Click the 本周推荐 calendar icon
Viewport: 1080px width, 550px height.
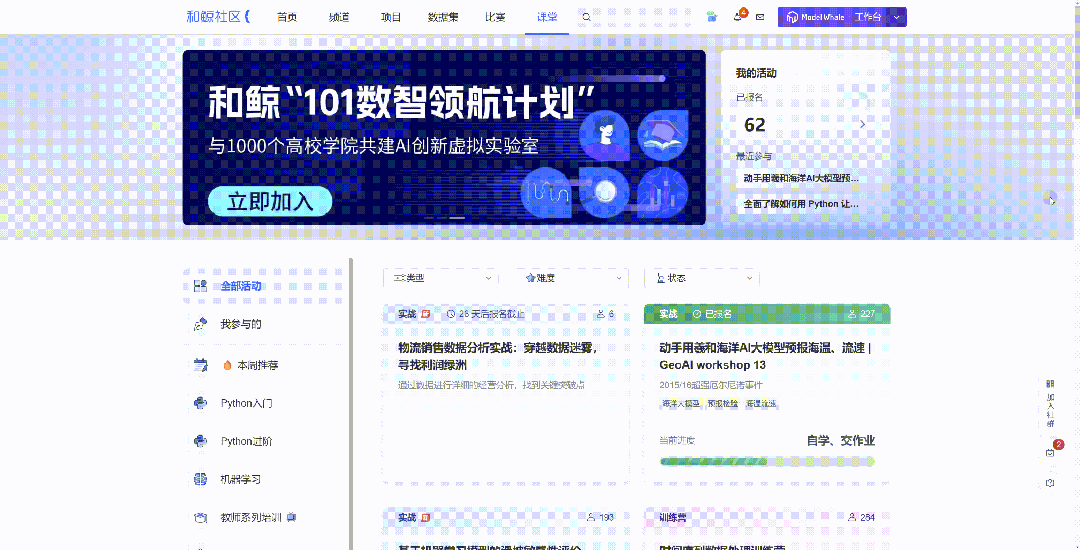(200, 366)
